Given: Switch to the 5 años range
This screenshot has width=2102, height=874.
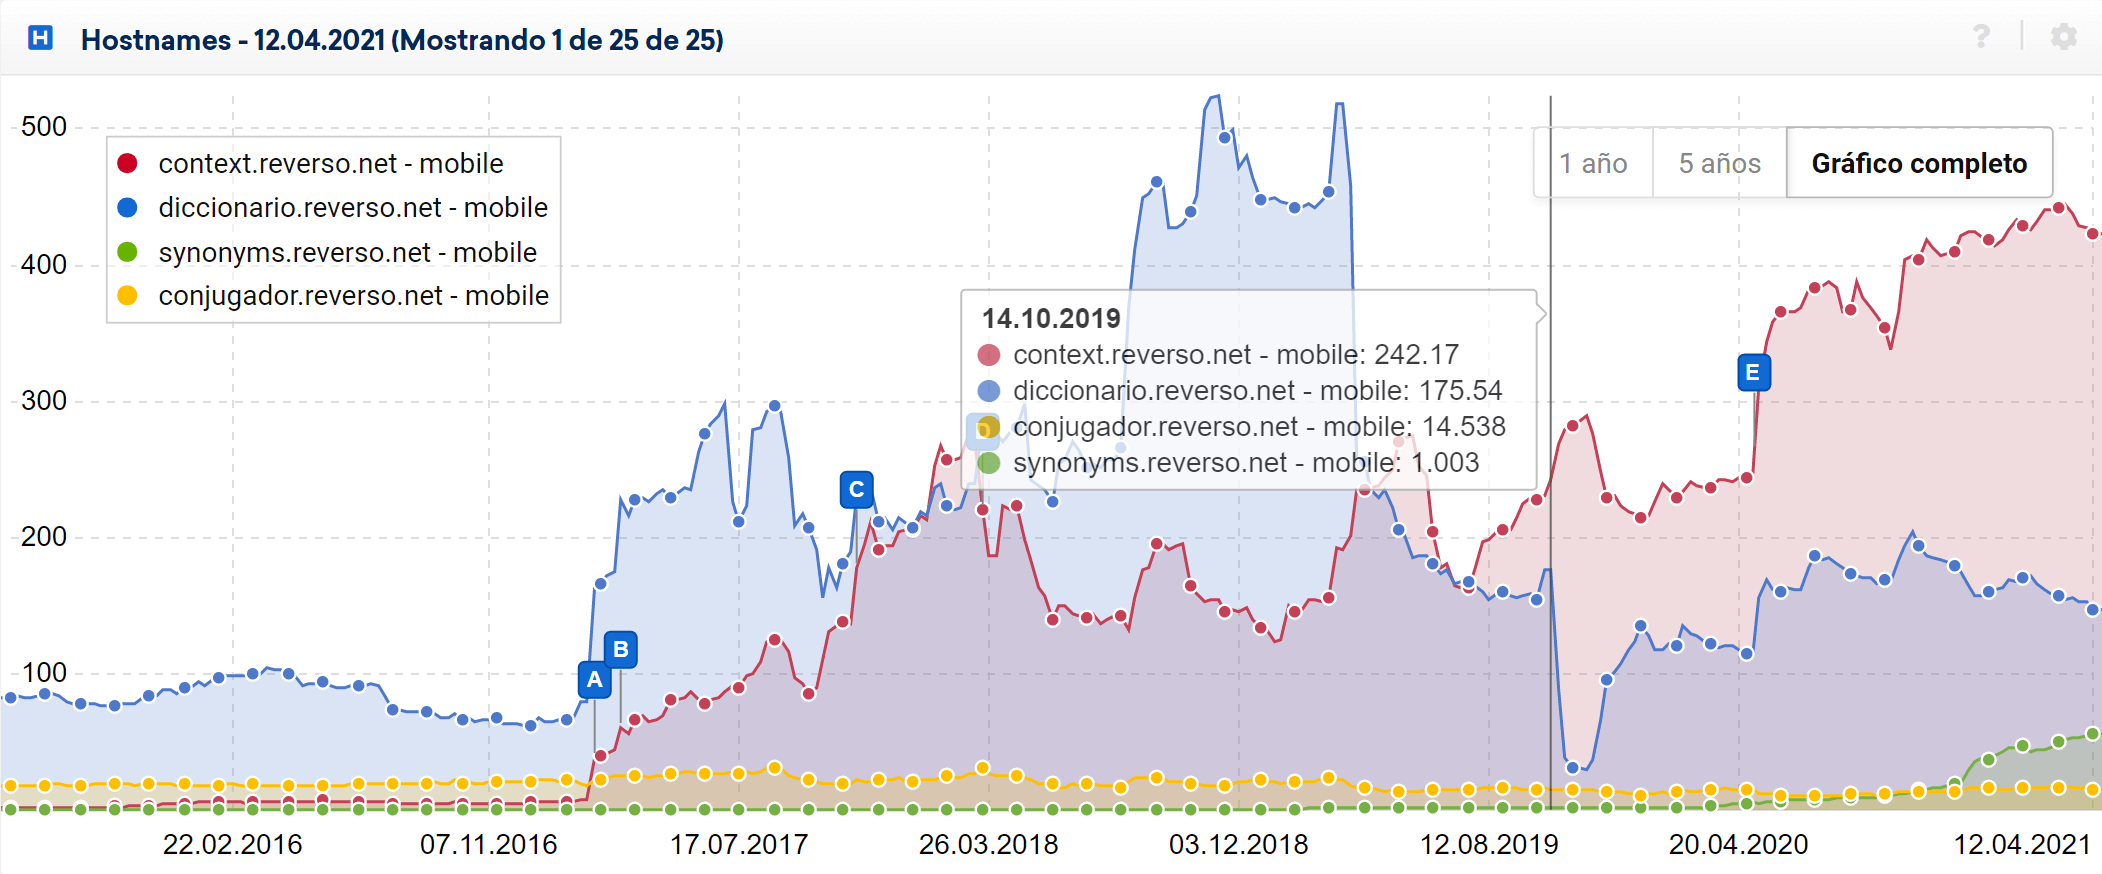Looking at the screenshot, I should point(1719,163).
